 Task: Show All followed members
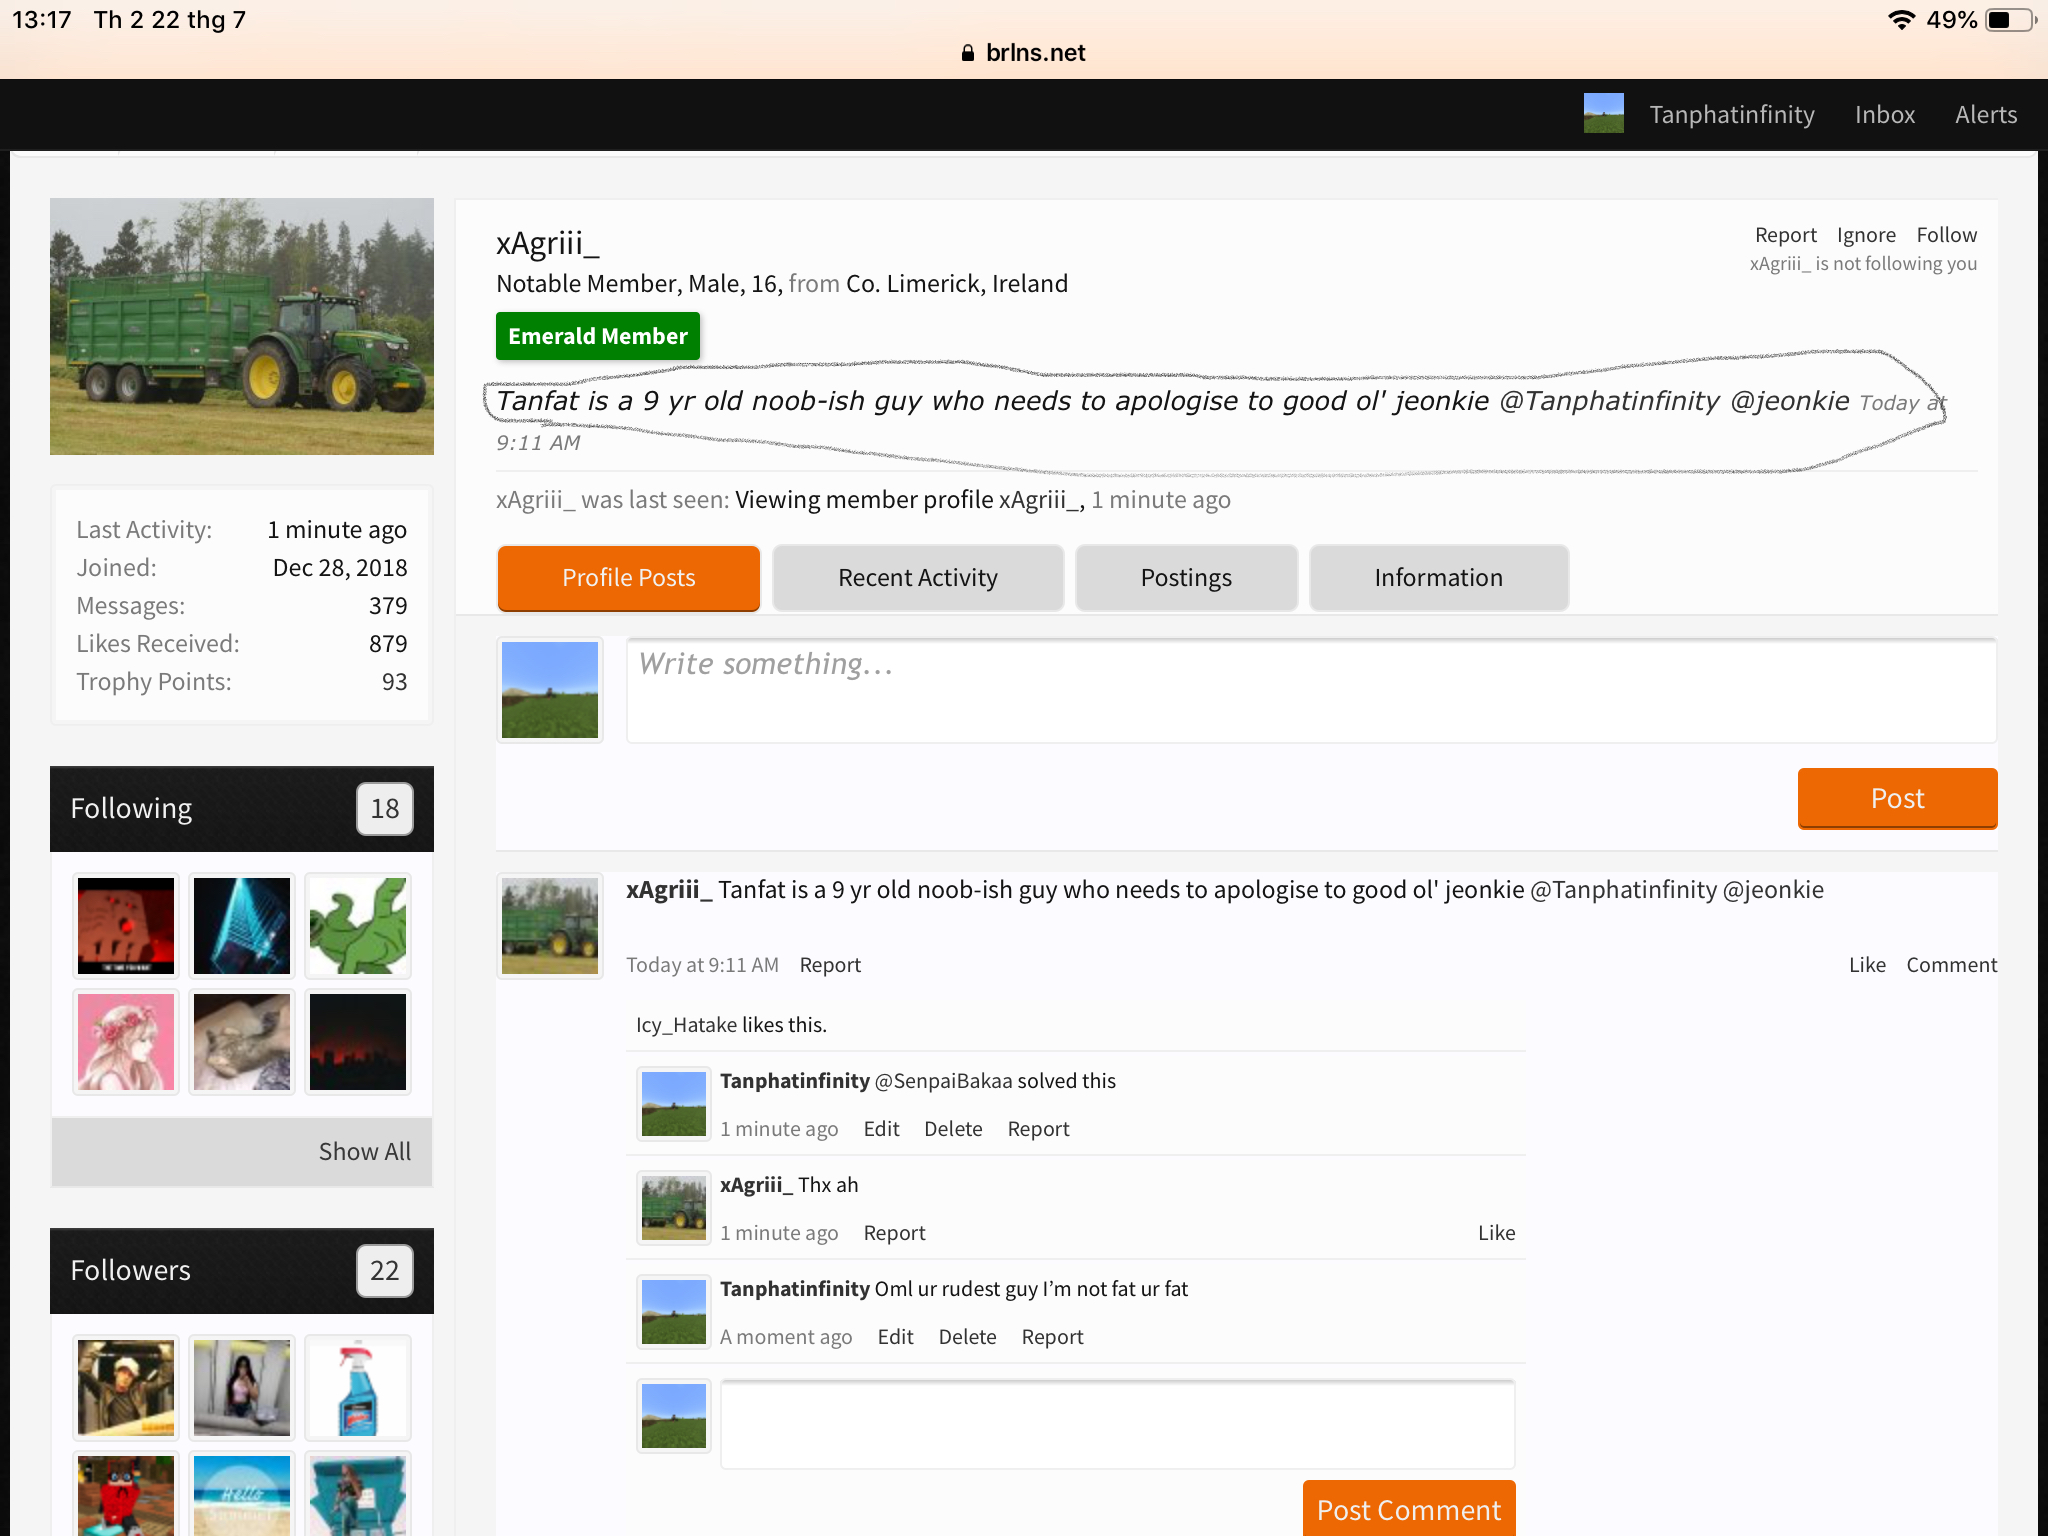click(364, 1151)
